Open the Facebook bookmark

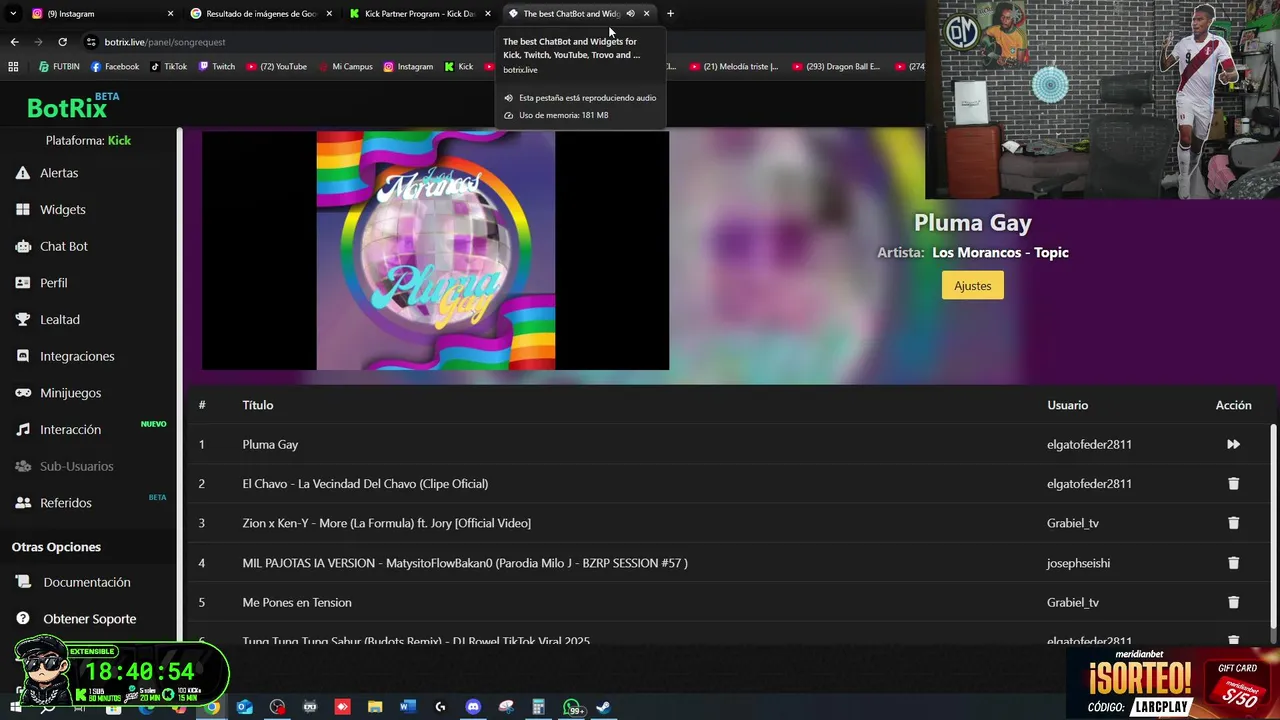click(x=114, y=67)
